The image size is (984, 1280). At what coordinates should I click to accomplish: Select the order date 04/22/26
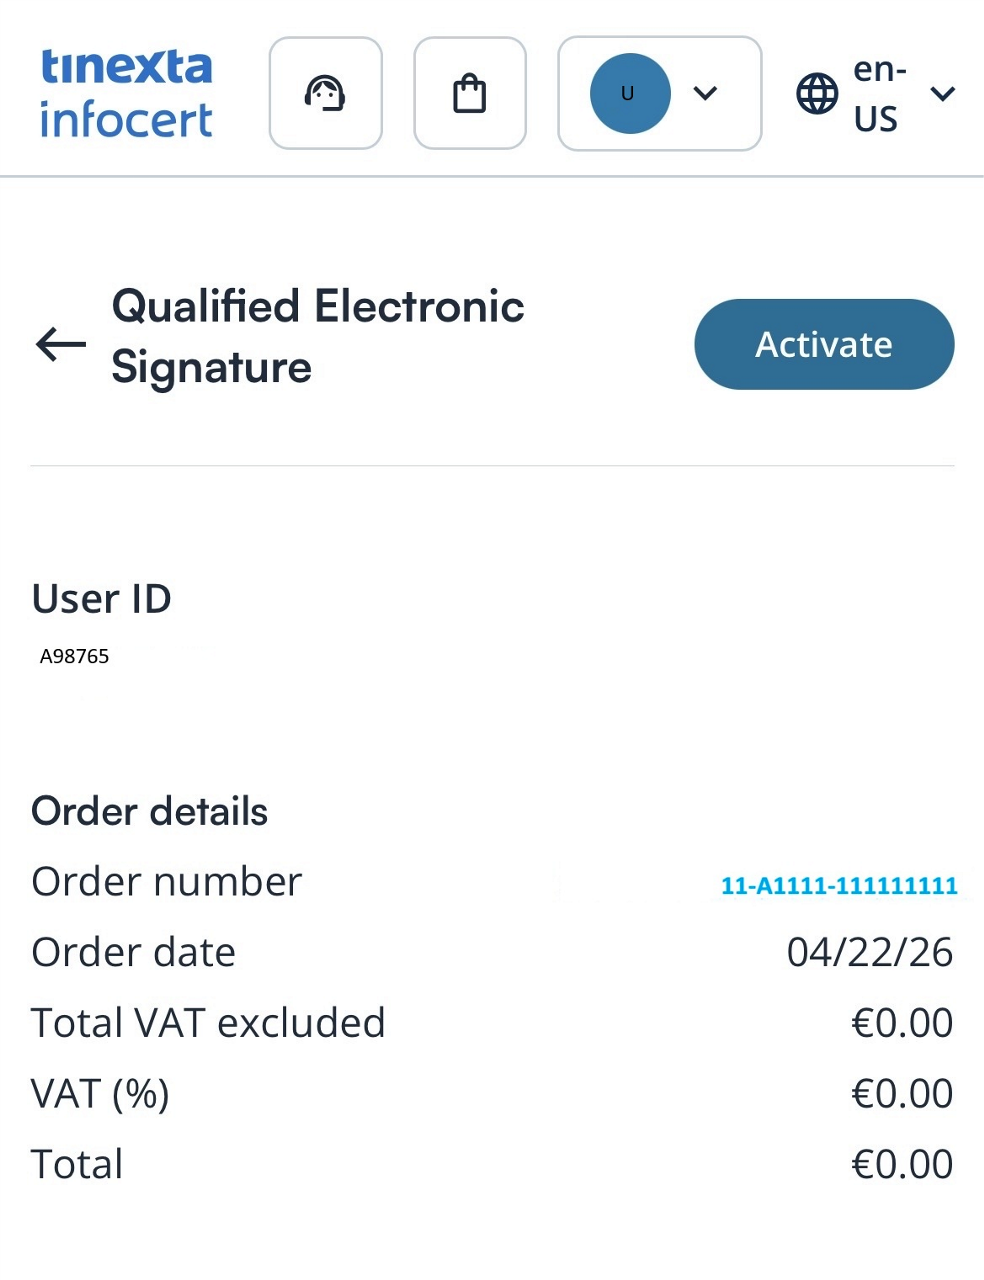tap(870, 952)
